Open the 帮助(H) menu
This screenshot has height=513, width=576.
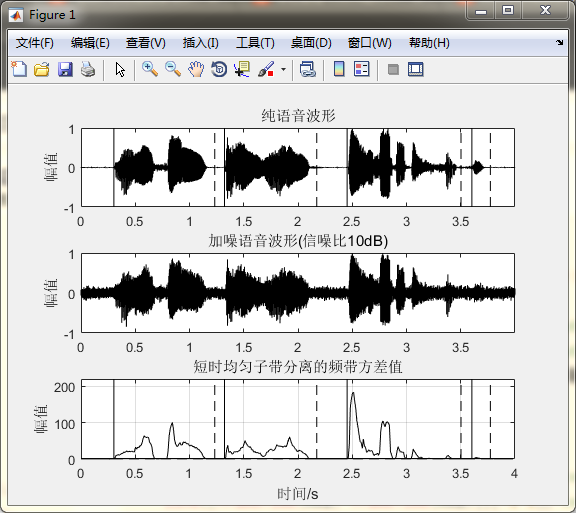[429, 43]
